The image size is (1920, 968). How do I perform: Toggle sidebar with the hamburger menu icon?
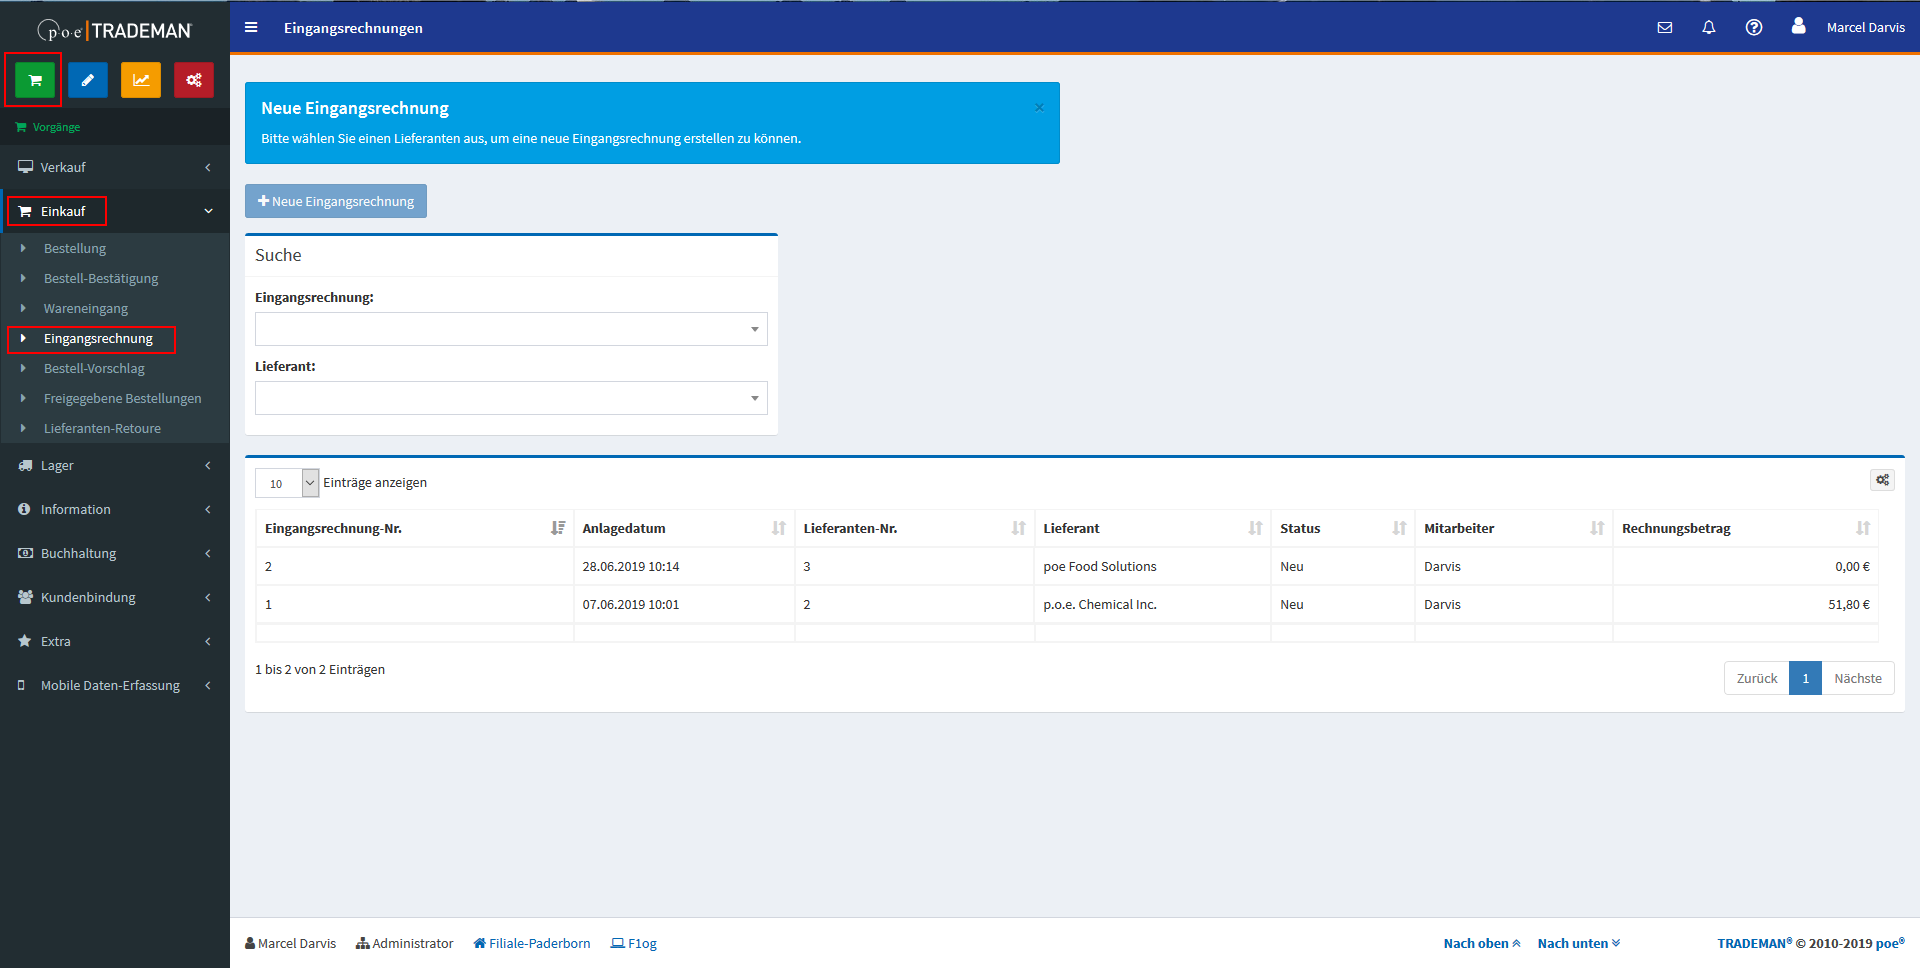[251, 28]
